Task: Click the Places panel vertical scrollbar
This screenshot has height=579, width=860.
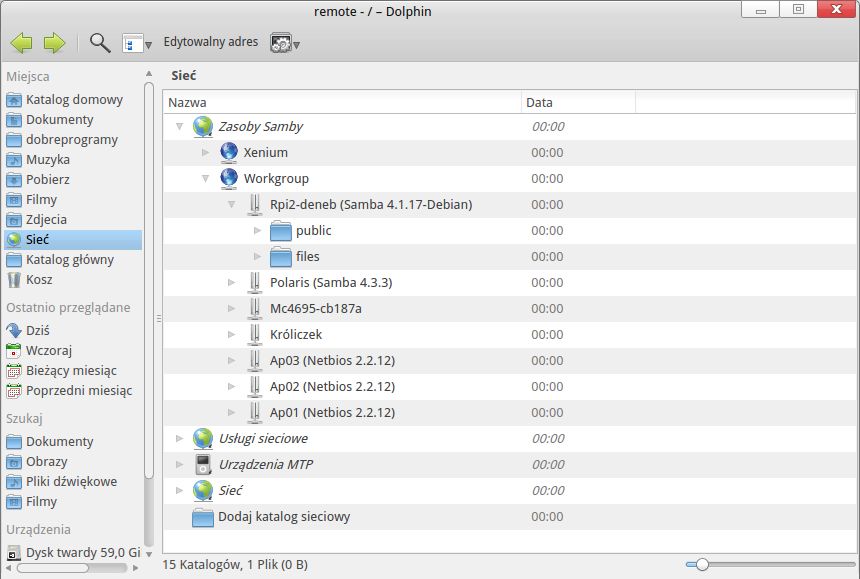Action: tap(149, 280)
